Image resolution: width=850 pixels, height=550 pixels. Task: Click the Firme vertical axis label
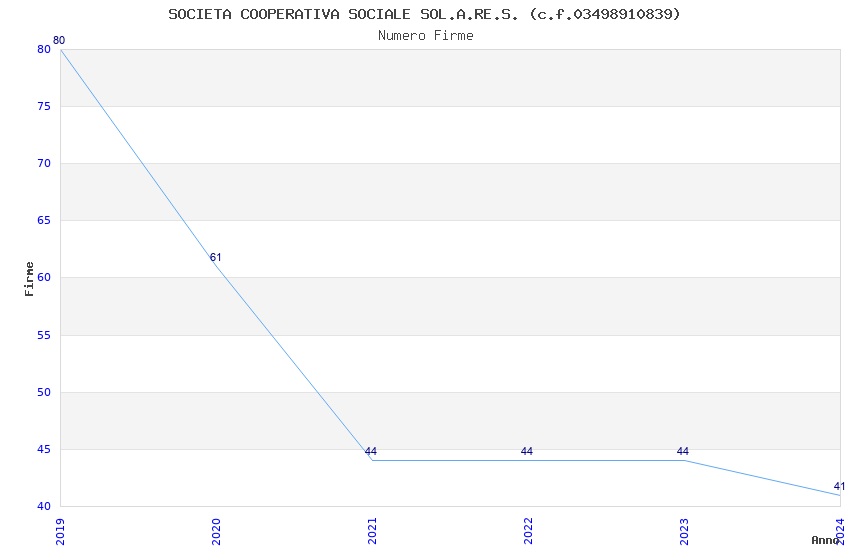click(29, 279)
